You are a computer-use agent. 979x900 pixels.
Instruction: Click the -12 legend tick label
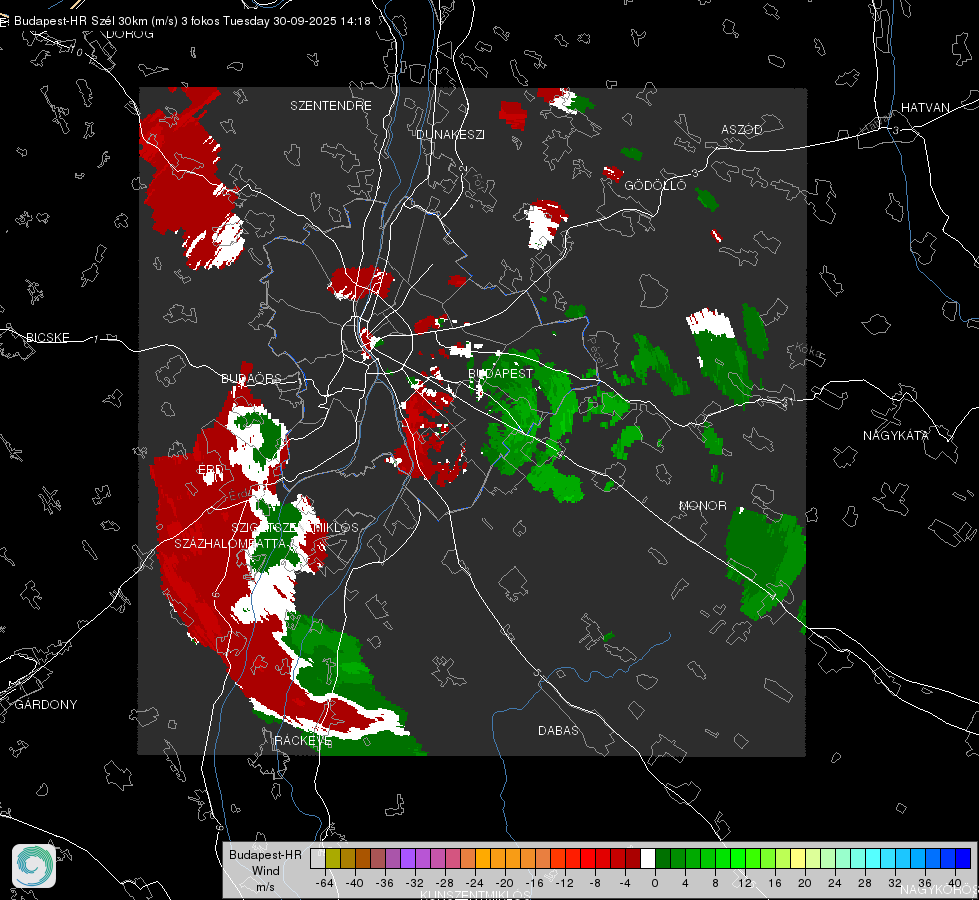pyautogui.click(x=564, y=883)
